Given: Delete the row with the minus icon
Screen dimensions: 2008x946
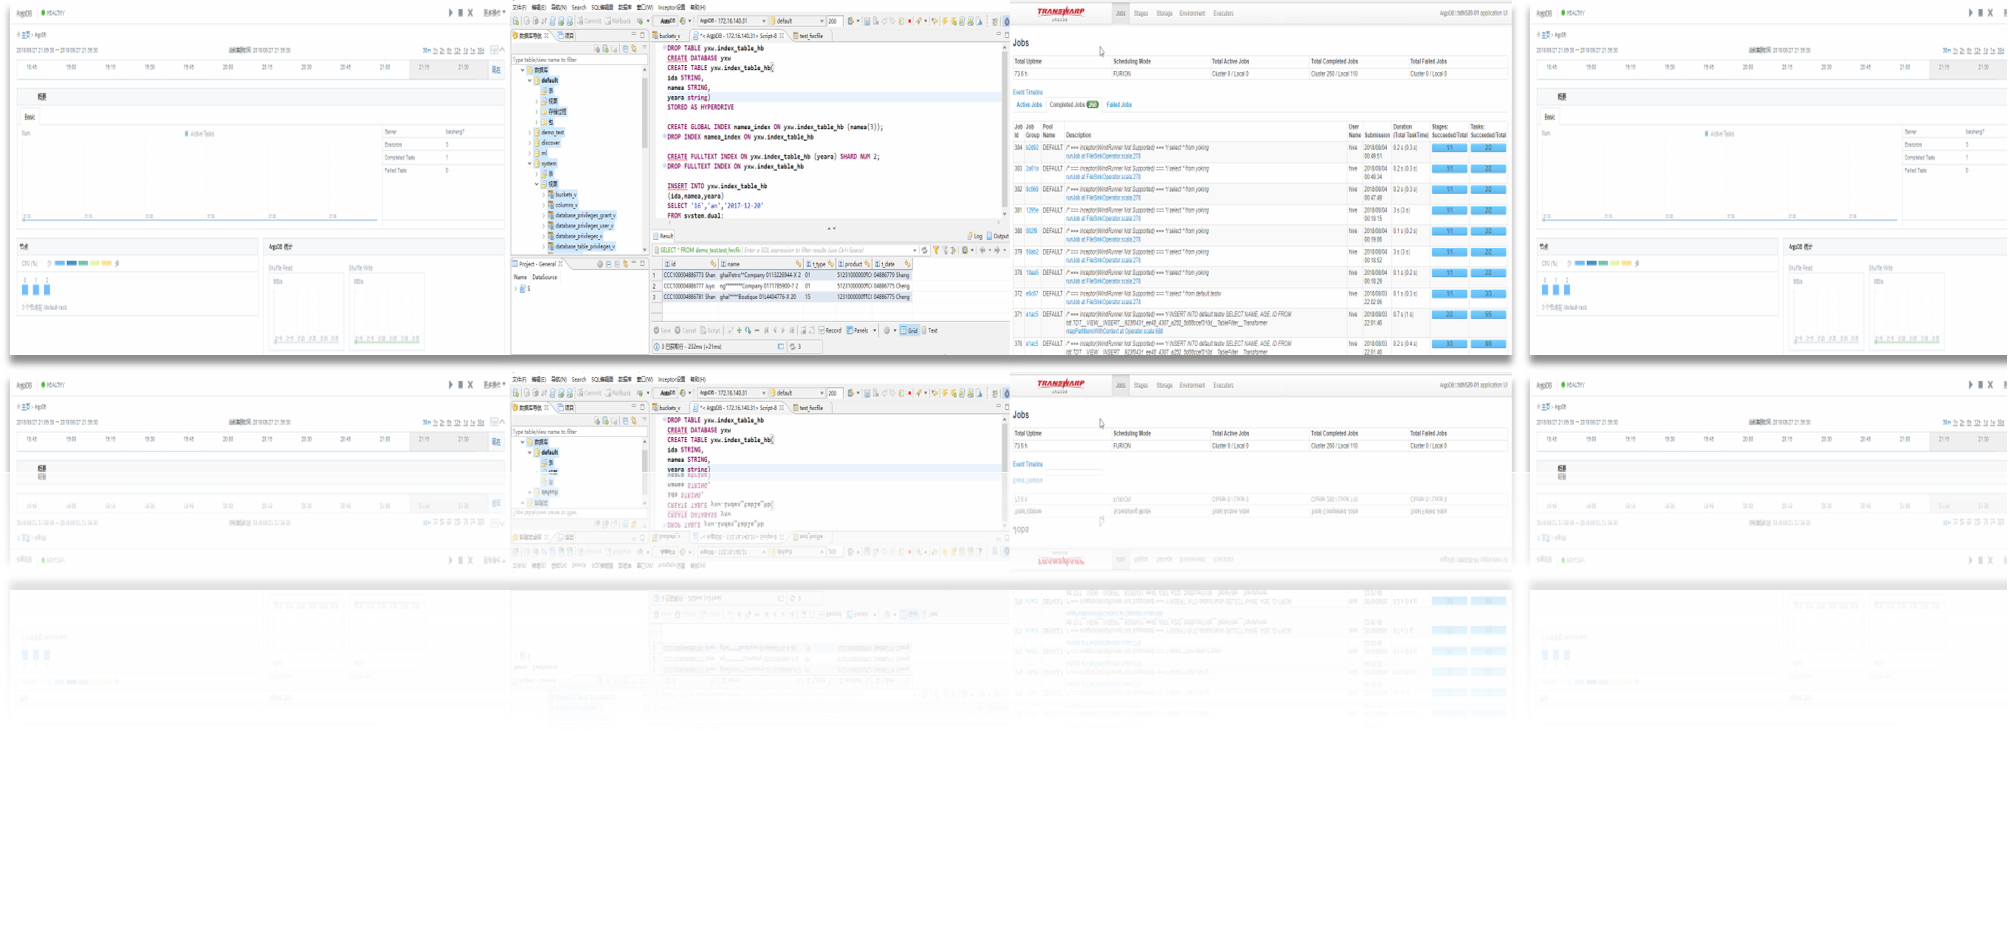Looking at the screenshot, I should click(x=757, y=330).
